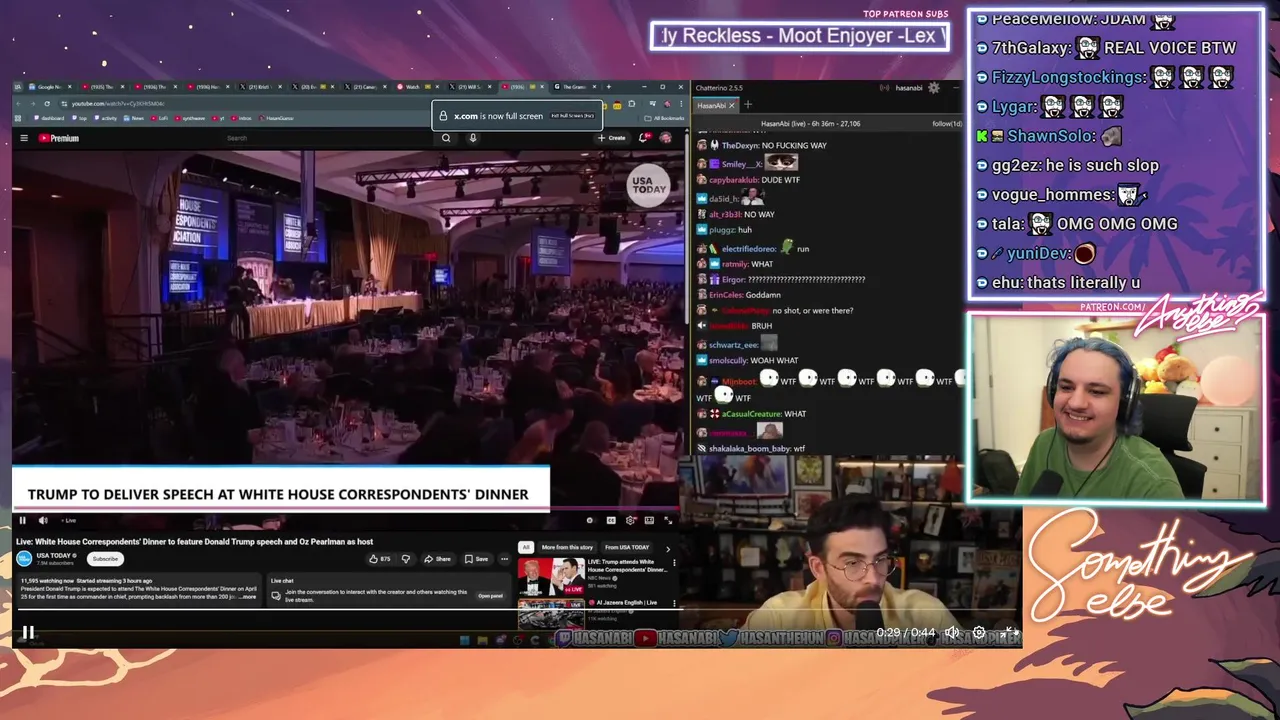Close the HasanAbi Chatterino tab
The height and width of the screenshot is (720, 1280).
[x=731, y=105]
